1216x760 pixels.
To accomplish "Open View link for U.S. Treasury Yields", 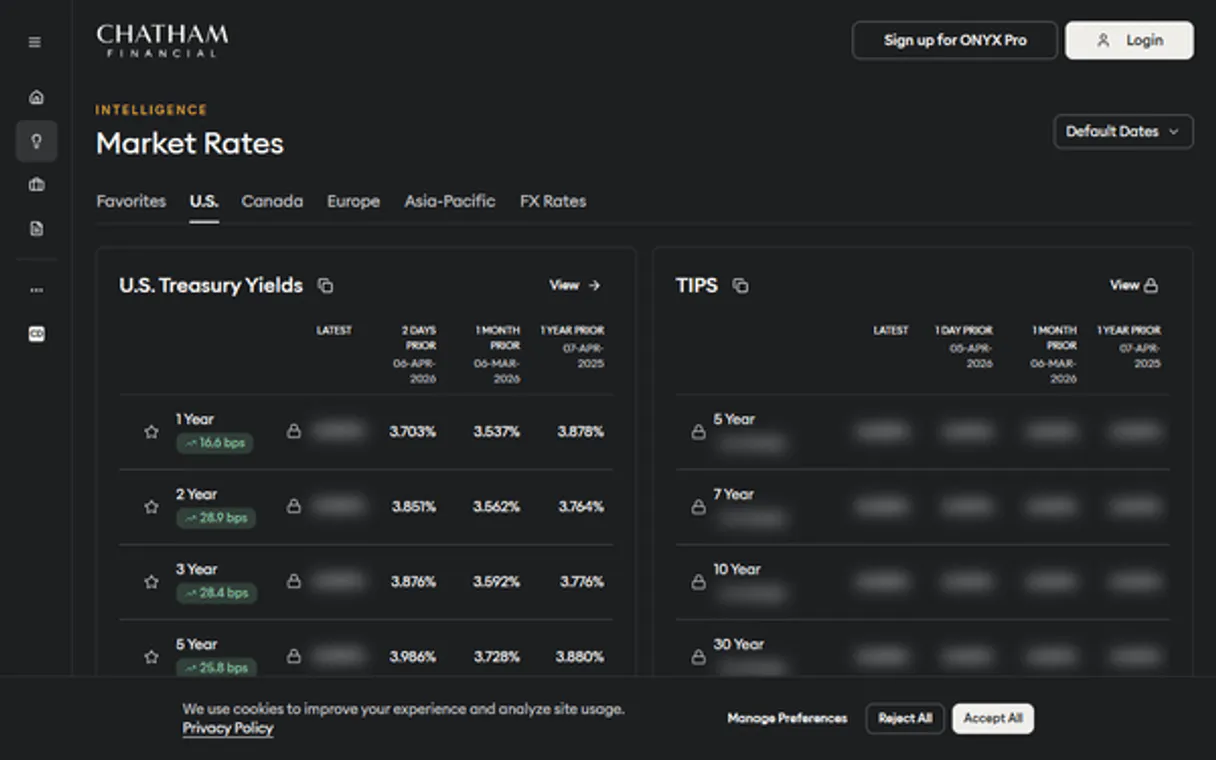I will 575,285.
